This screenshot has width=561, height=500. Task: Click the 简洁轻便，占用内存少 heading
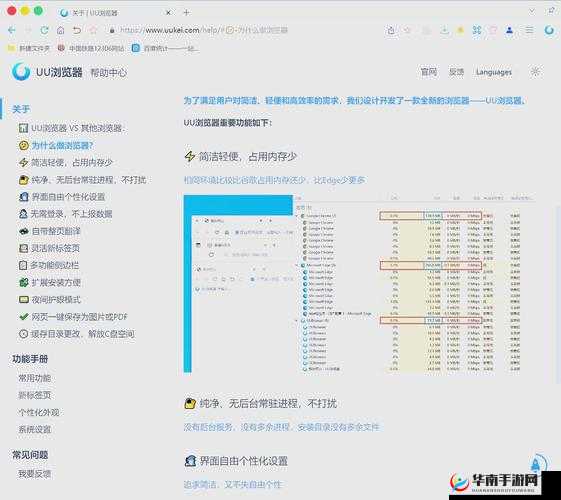pyautogui.click(x=248, y=156)
